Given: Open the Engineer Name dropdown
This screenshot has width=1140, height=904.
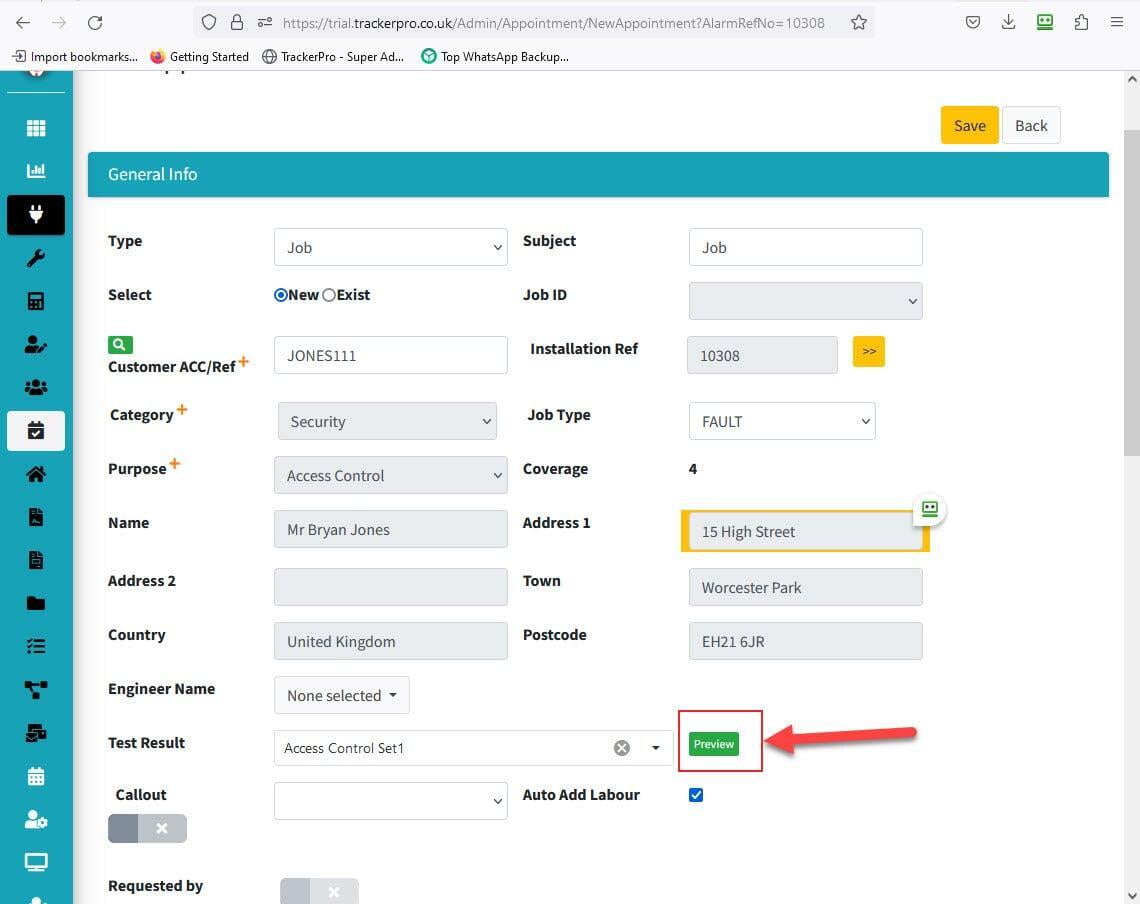Looking at the screenshot, I should click(x=341, y=695).
